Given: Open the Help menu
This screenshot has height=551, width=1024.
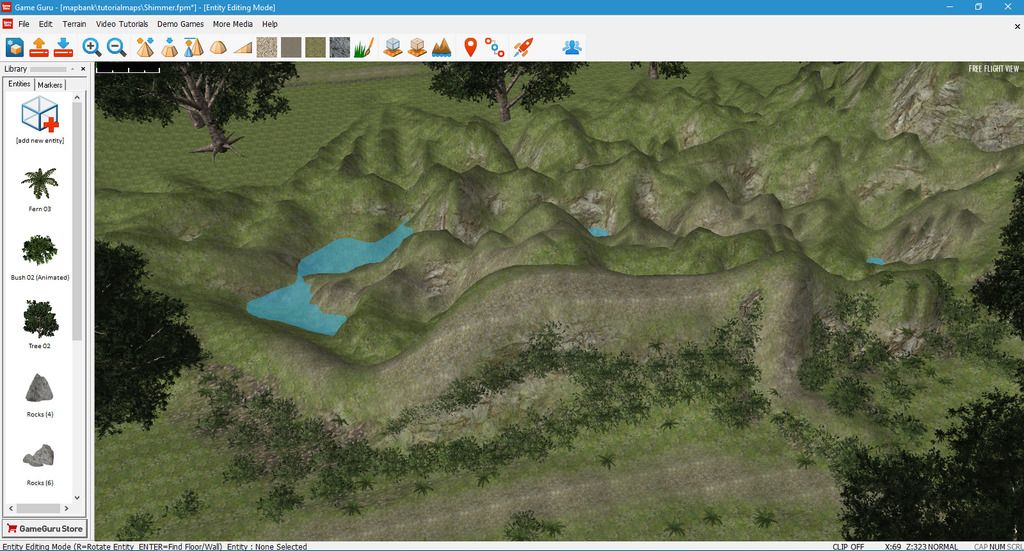Looking at the screenshot, I should tap(270, 24).
